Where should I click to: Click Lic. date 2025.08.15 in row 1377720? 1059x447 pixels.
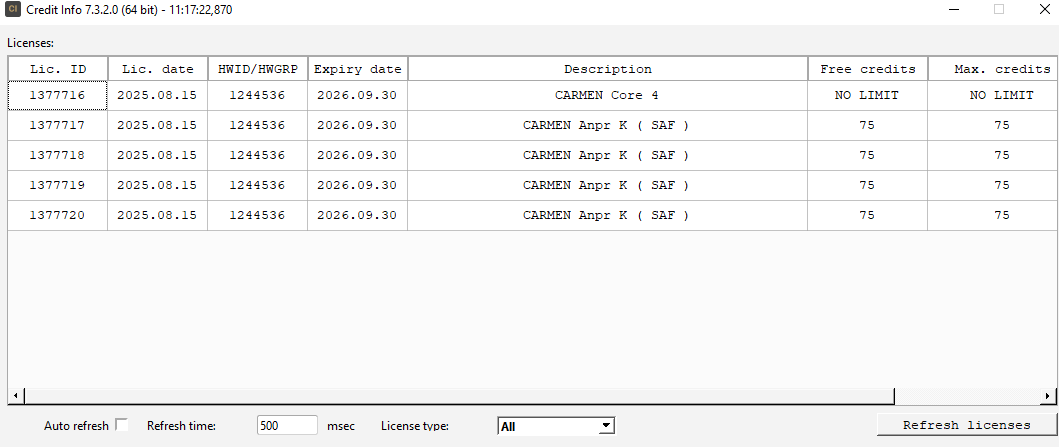[157, 215]
